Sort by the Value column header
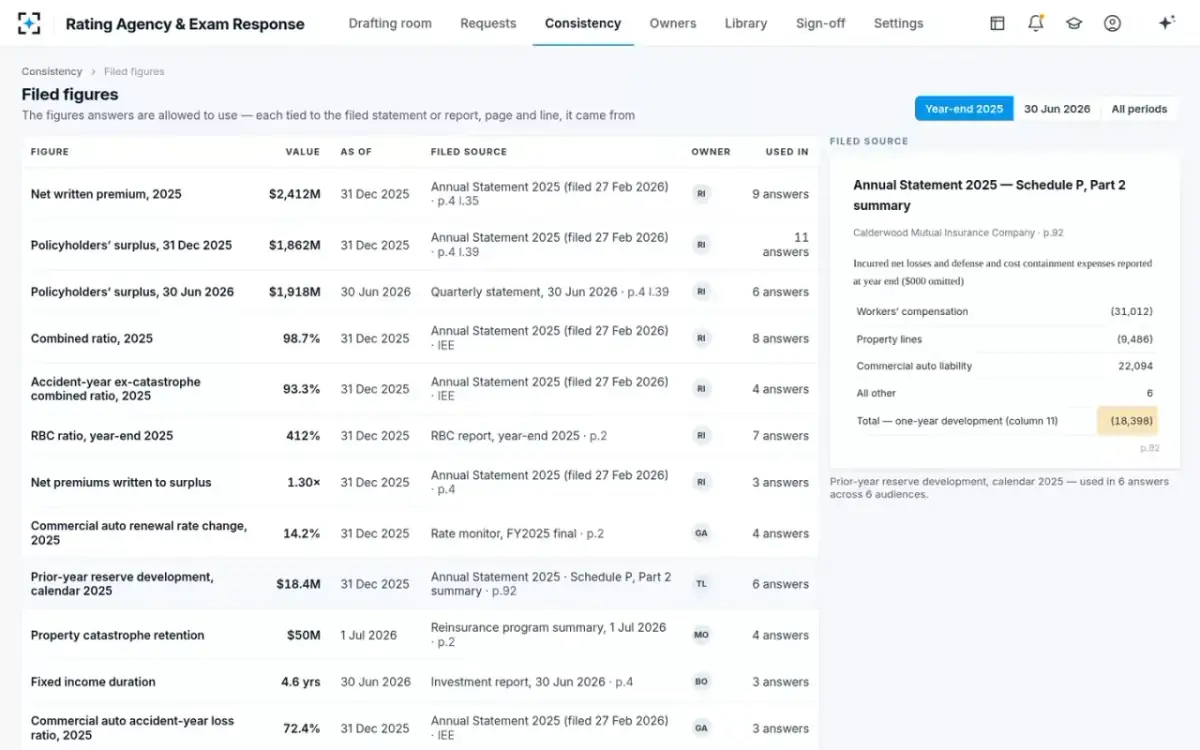The height and width of the screenshot is (750, 1200). [303, 152]
